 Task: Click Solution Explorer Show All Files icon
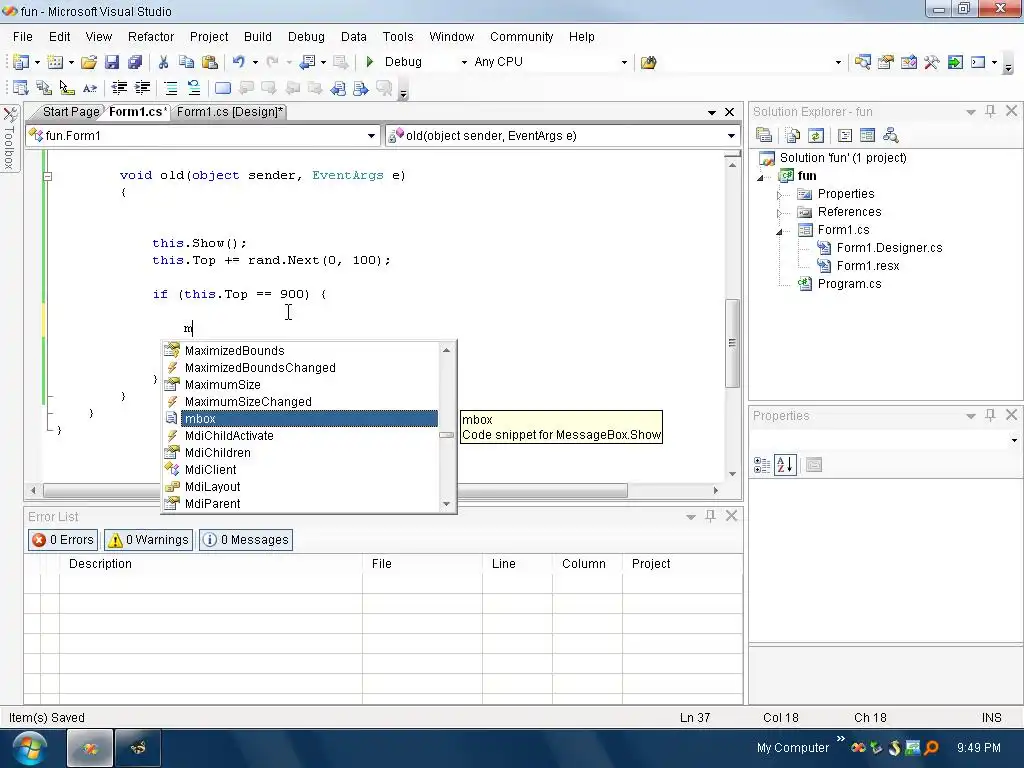pyautogui.click(x=793, y=135)
